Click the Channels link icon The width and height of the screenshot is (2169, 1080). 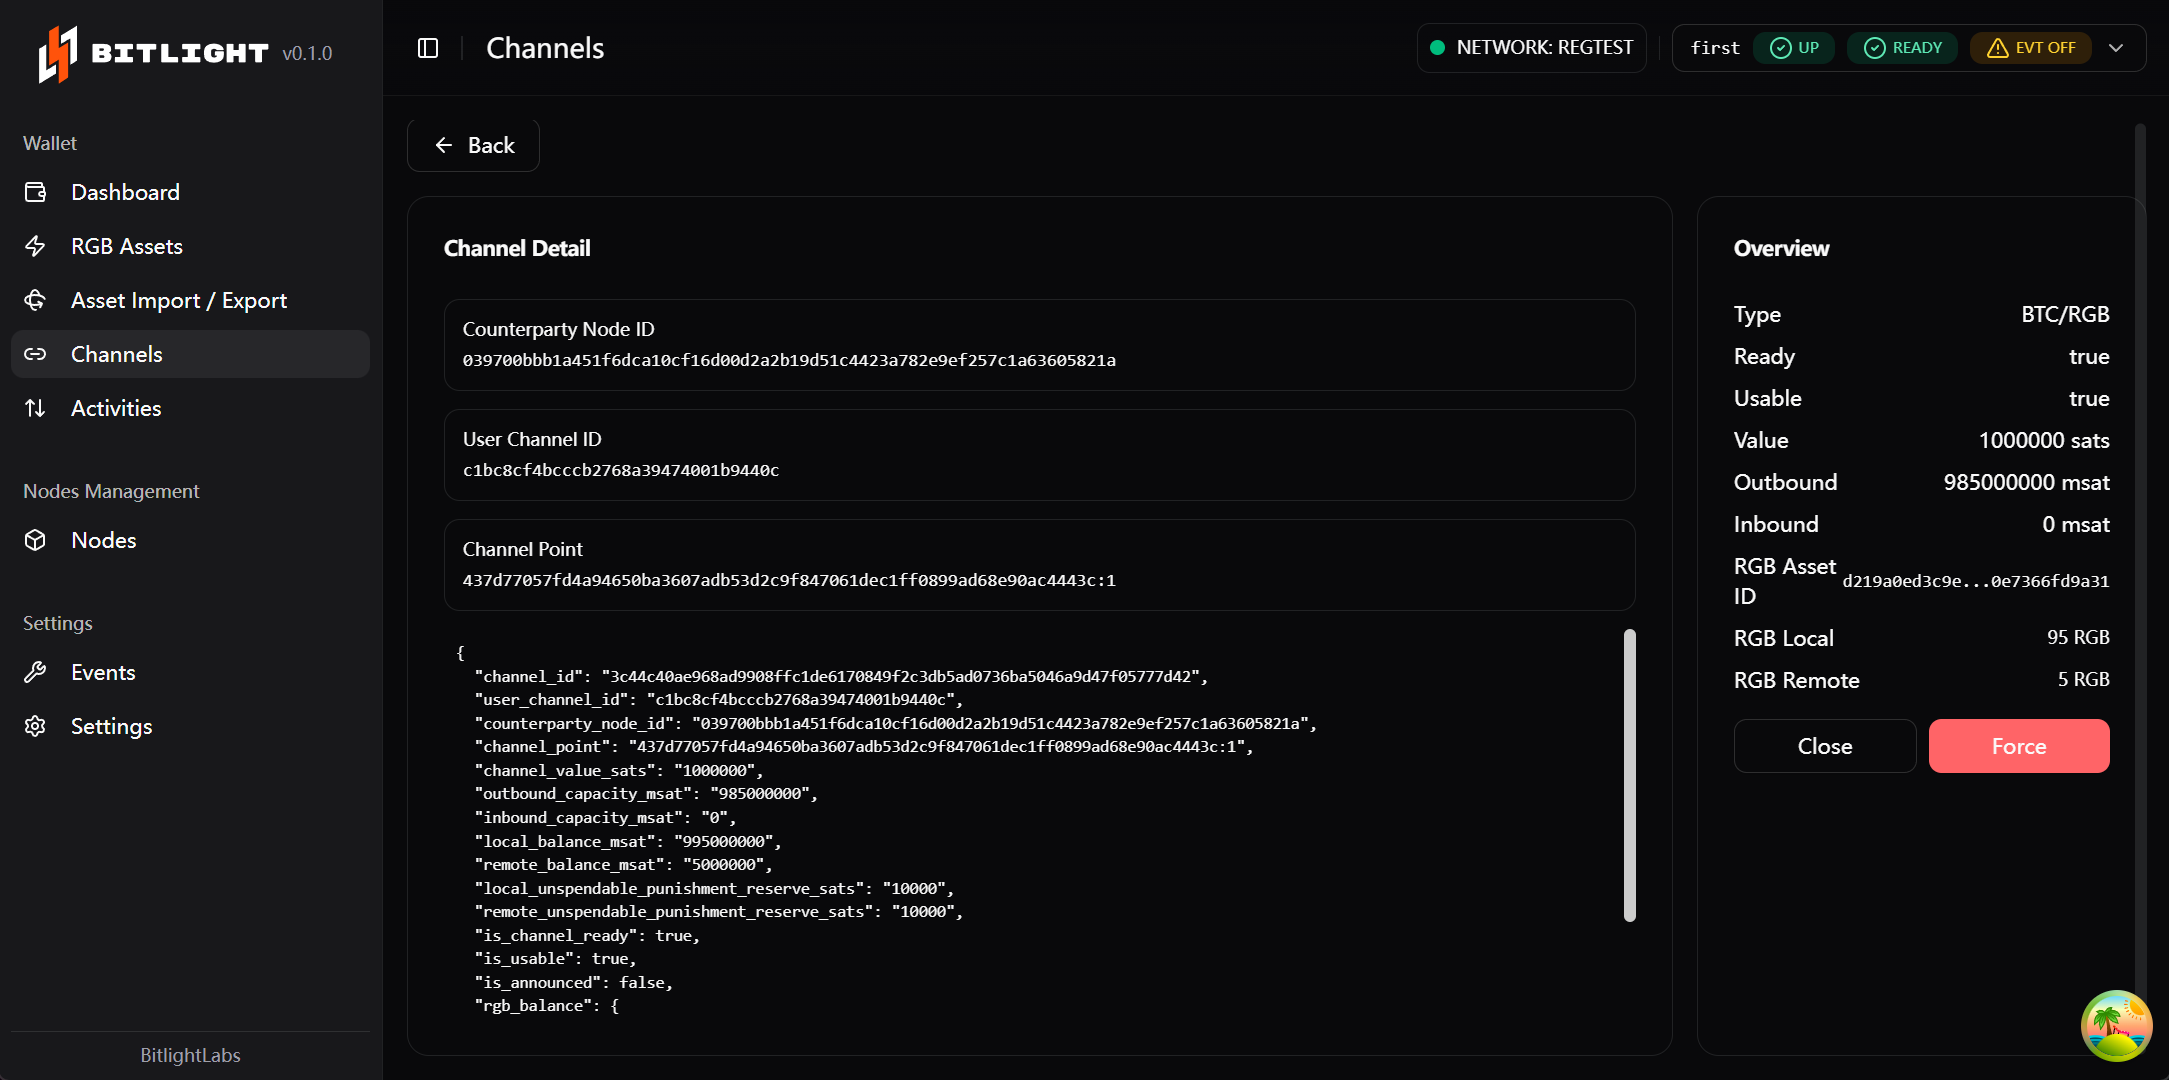coord(36,354)
